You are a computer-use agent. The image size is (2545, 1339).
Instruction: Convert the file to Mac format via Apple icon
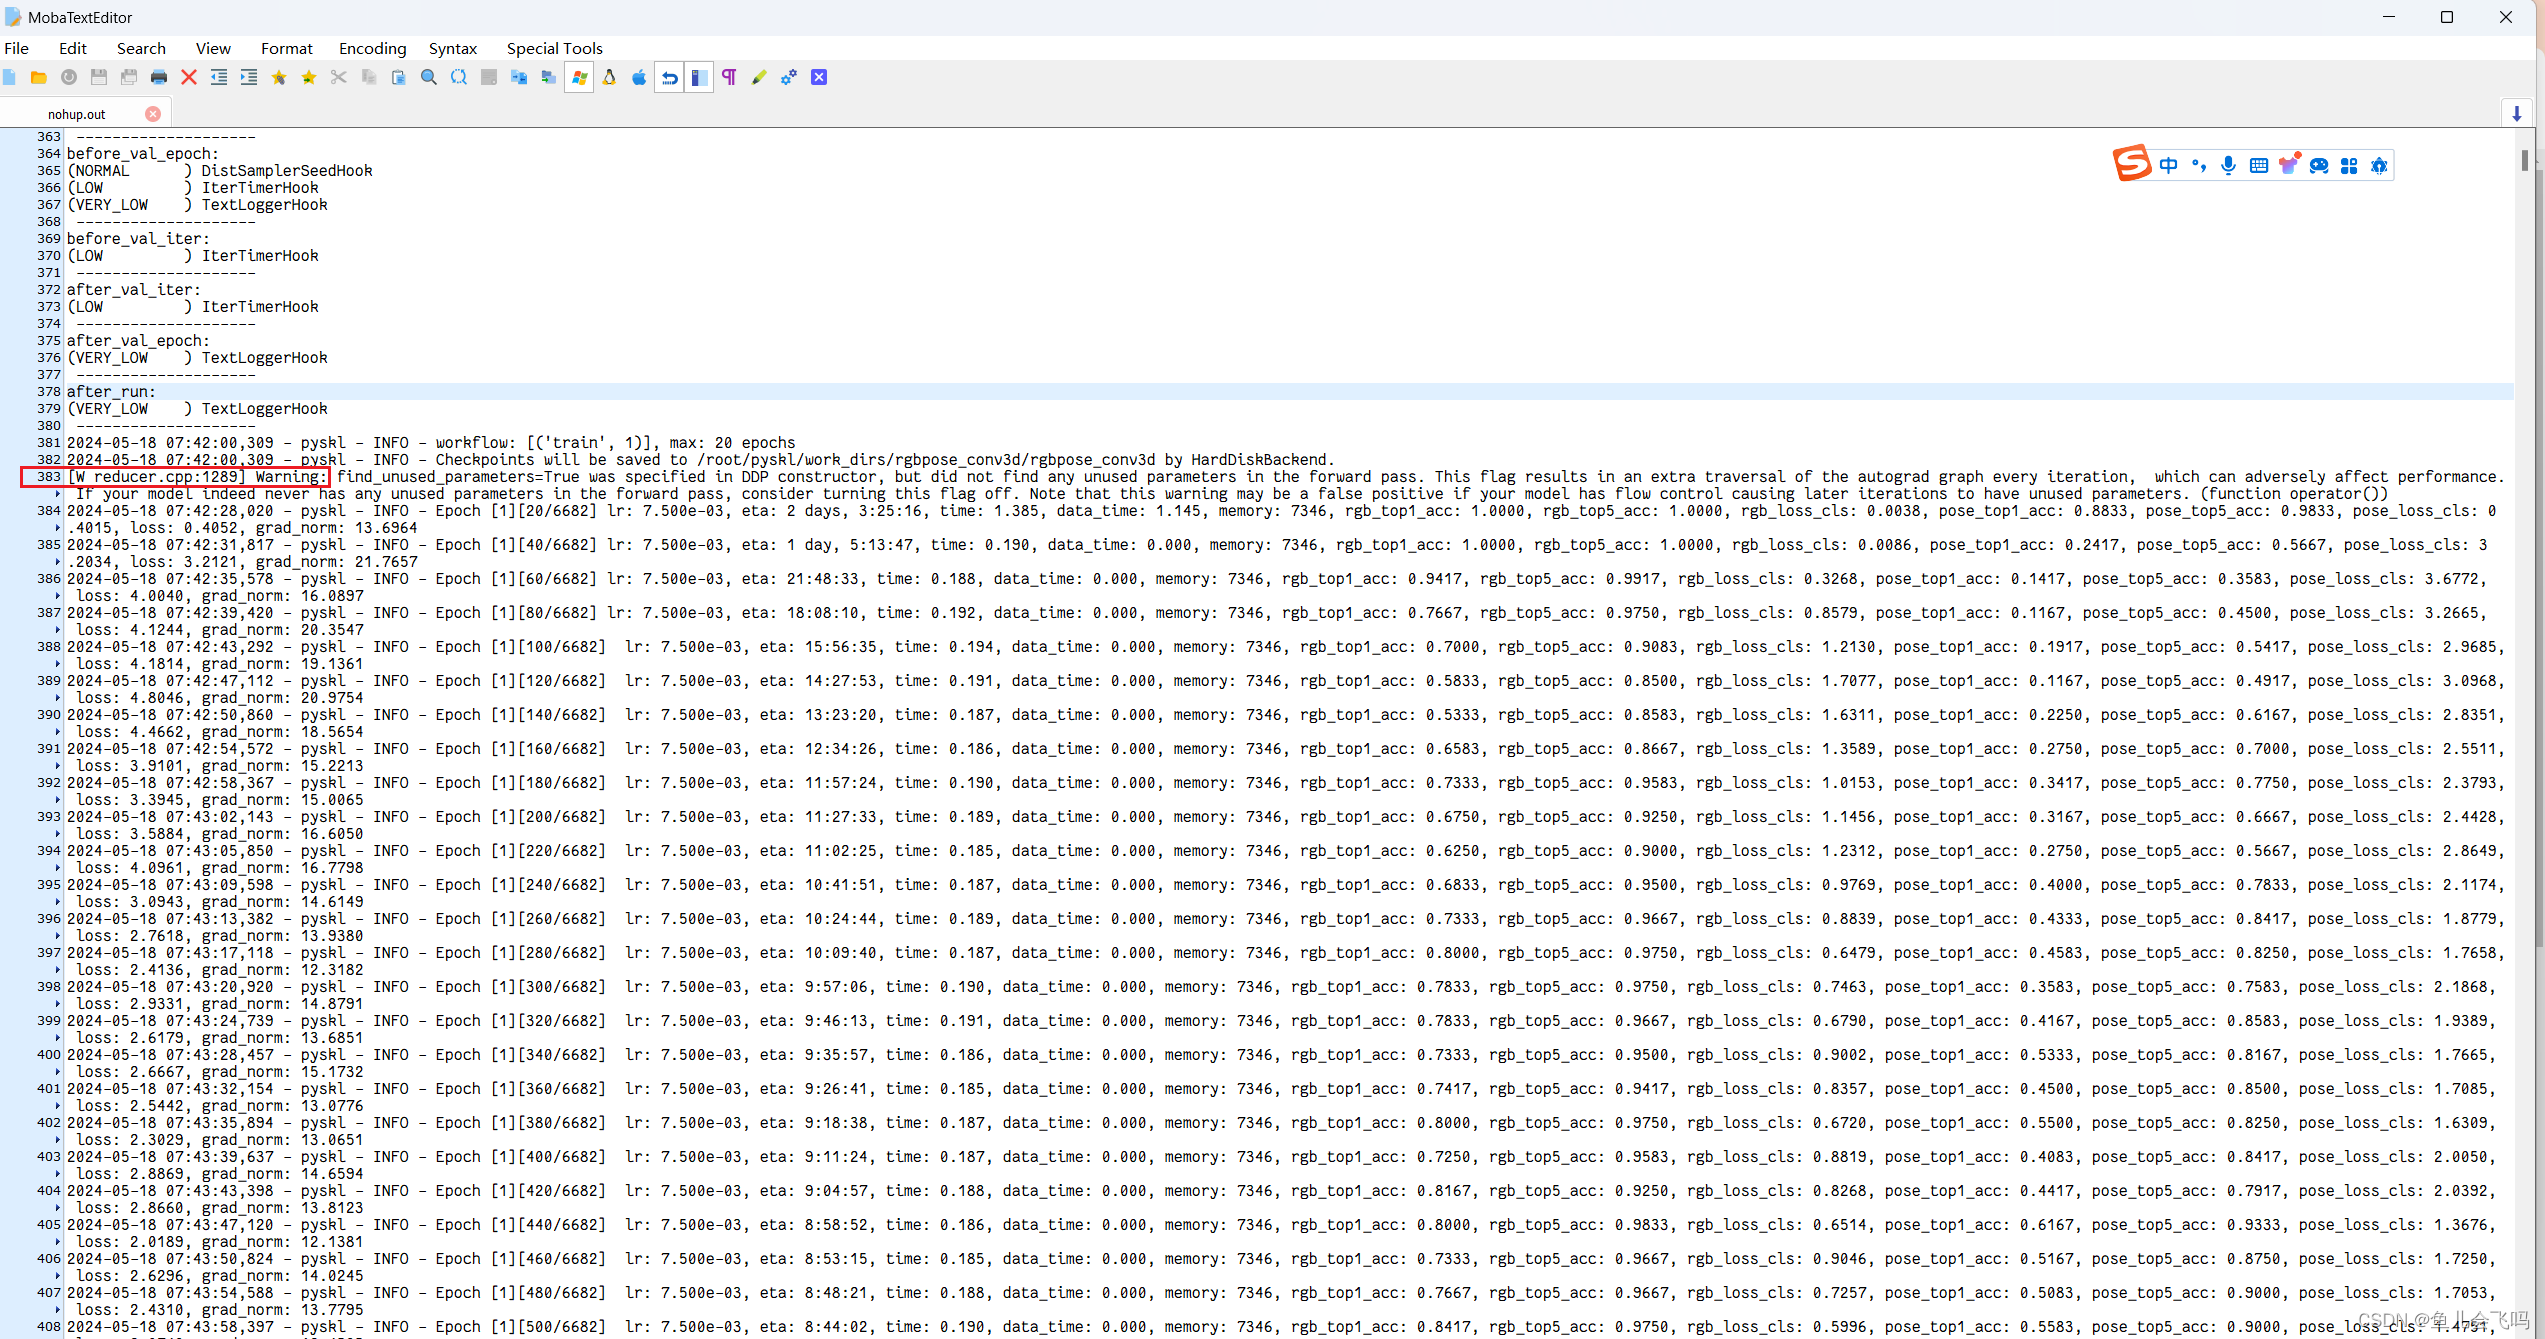click(x=639, y=77)
